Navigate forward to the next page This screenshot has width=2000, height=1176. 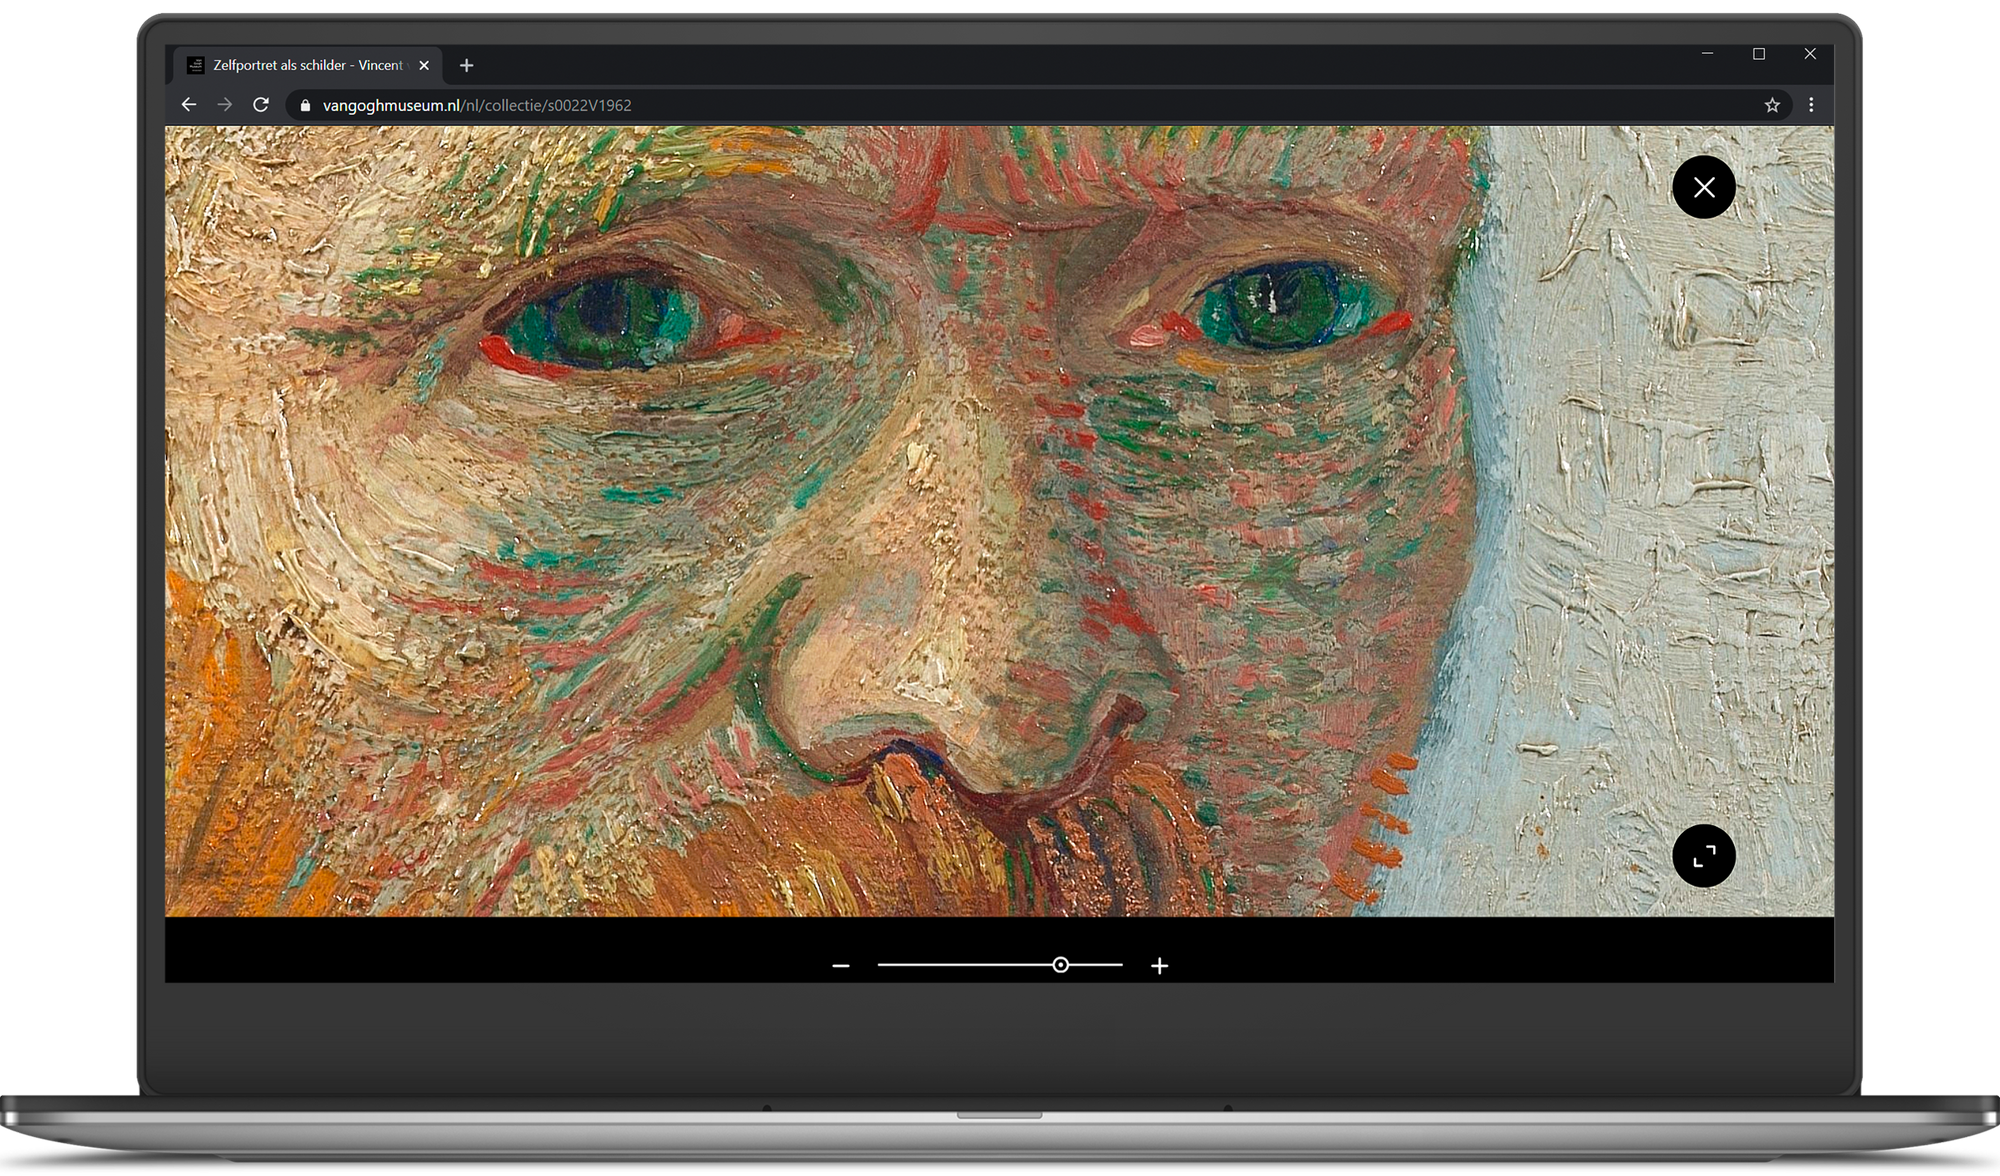point(225,104)
